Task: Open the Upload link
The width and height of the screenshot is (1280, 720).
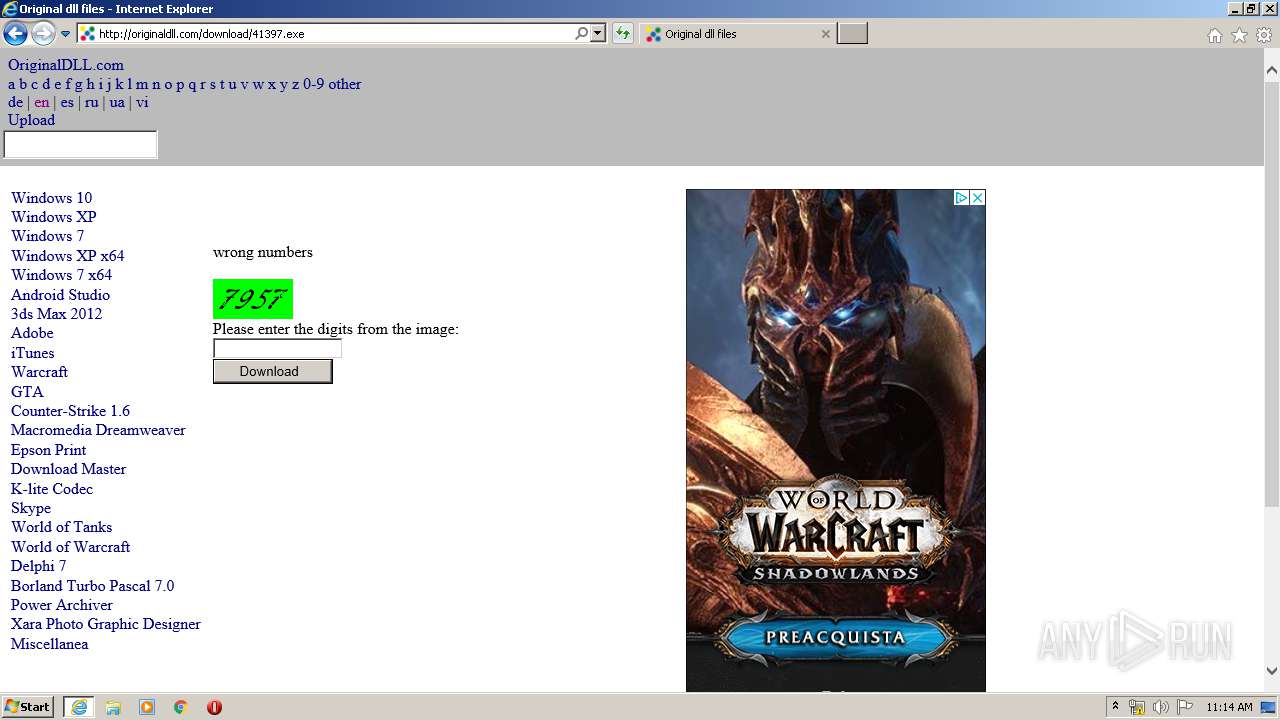Action: 32,120
